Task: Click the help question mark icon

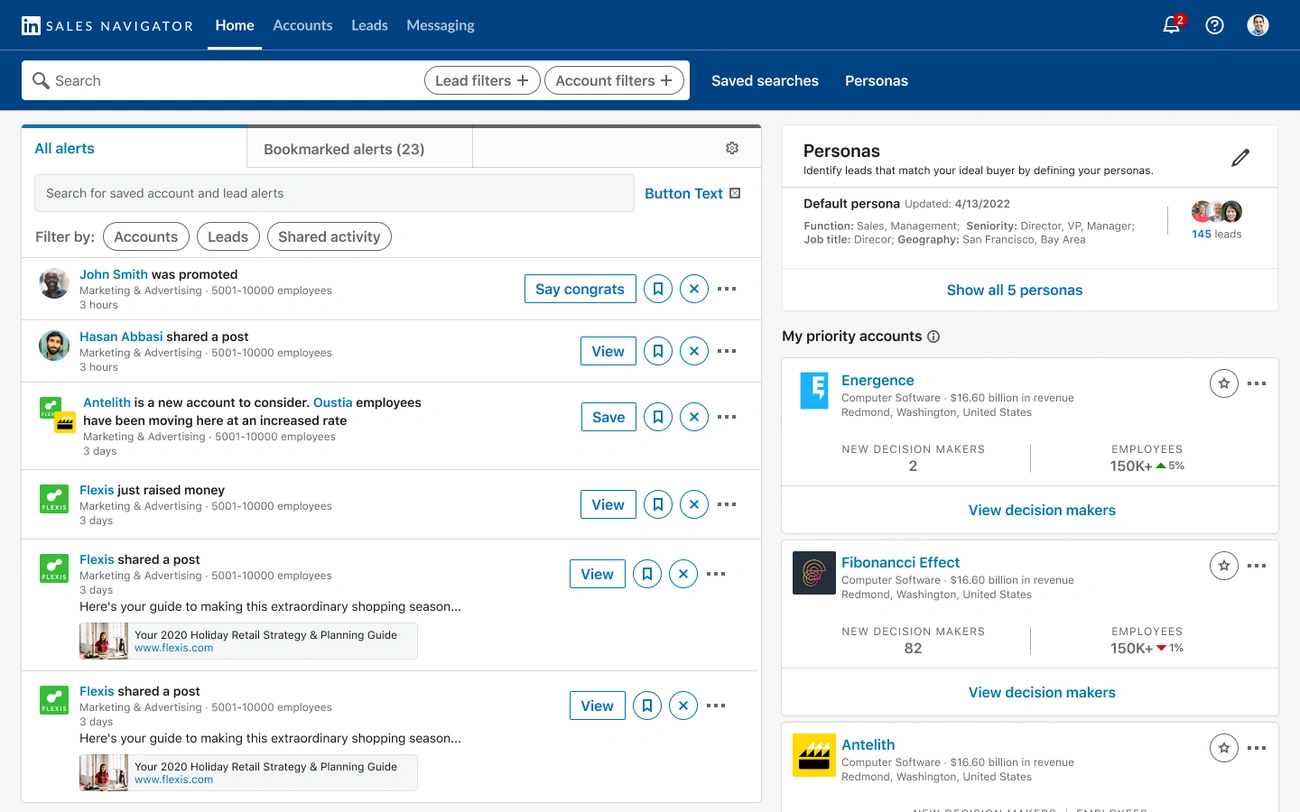Action: pos(1214,24)
